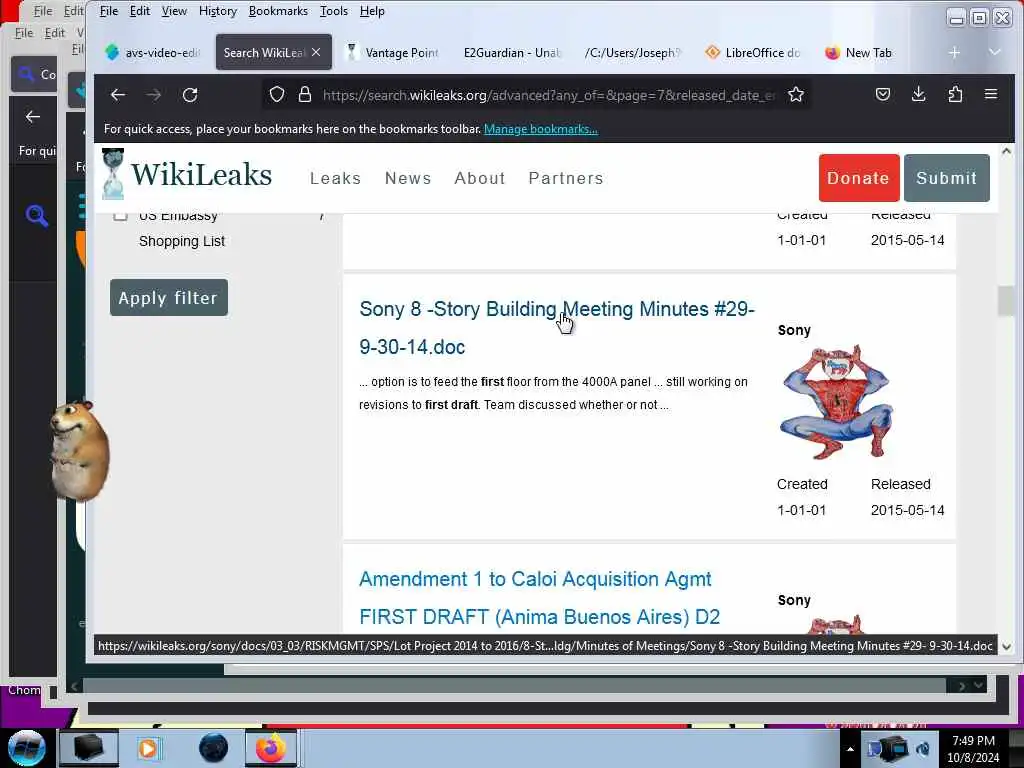The height and width of the screenshot is (768, 1024).
Task: Click the padlock site info icon
Action: point(304,95)
